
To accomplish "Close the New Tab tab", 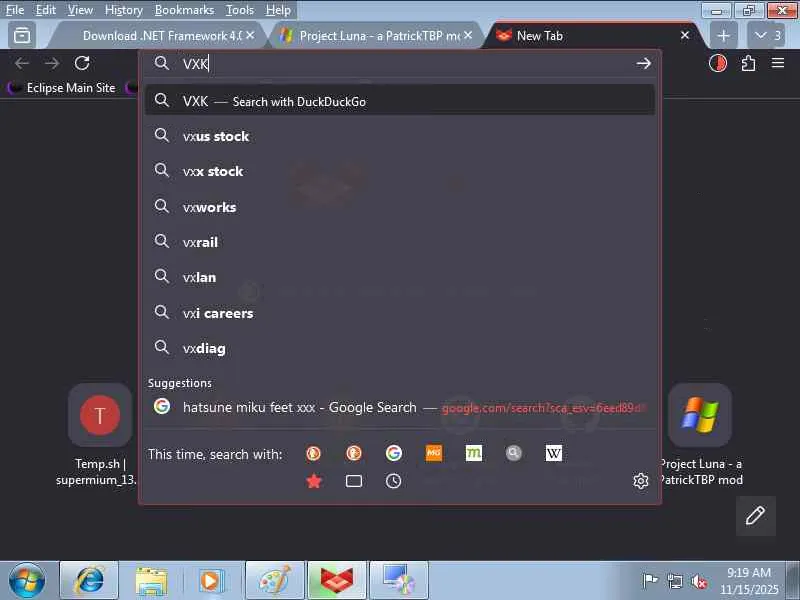I will [685, 35].
